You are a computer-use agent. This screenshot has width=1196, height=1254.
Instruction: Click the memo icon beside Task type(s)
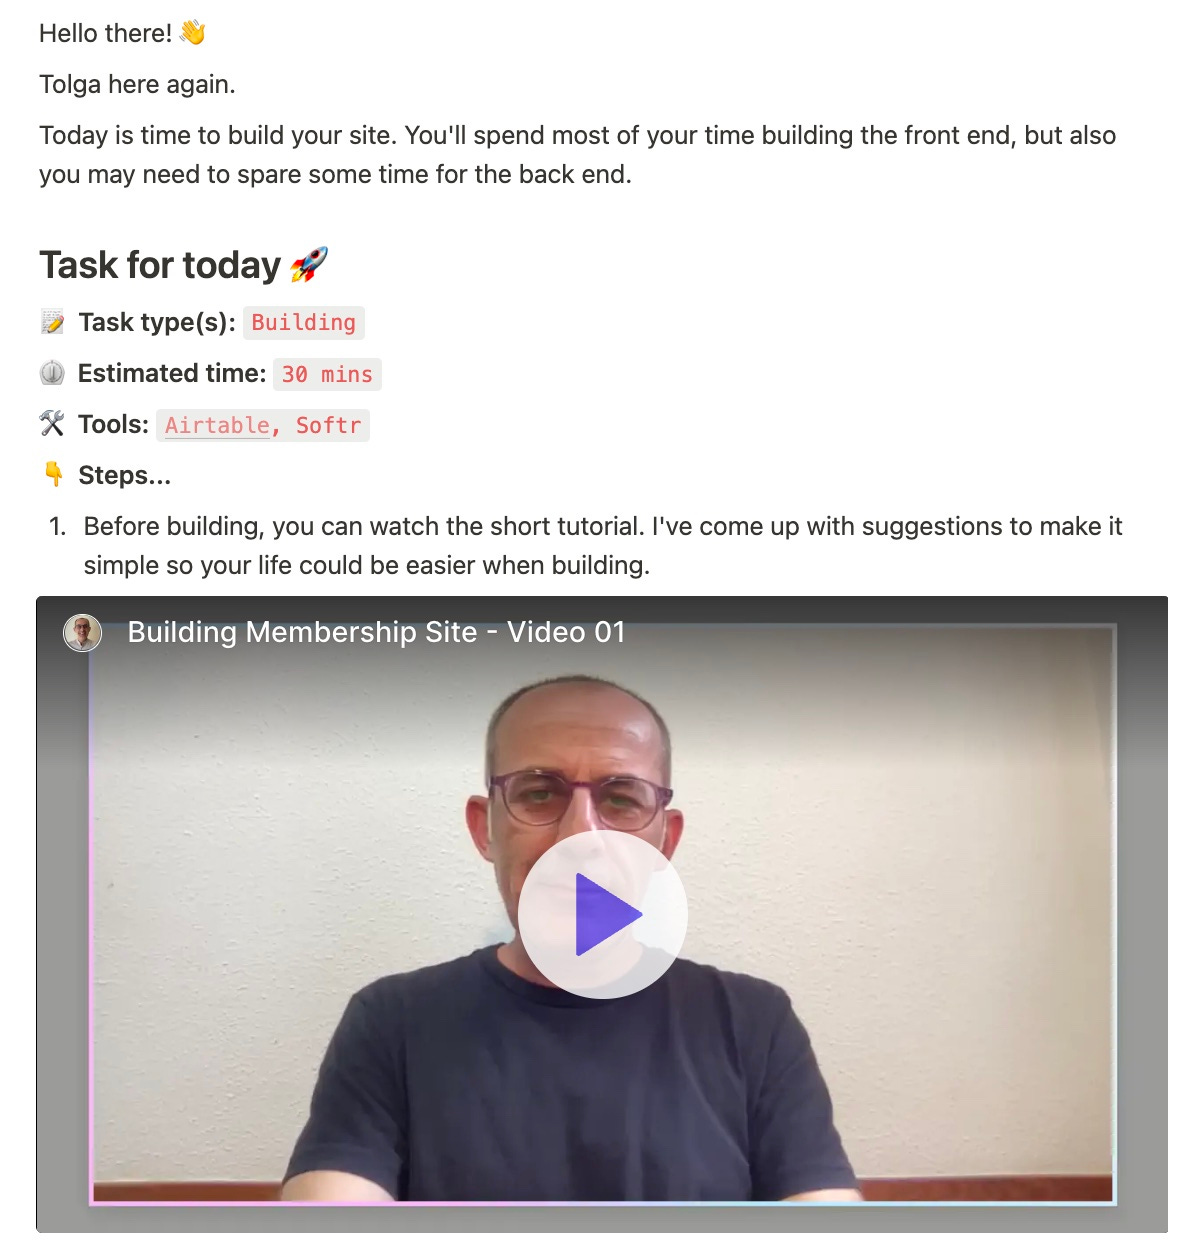52,322
